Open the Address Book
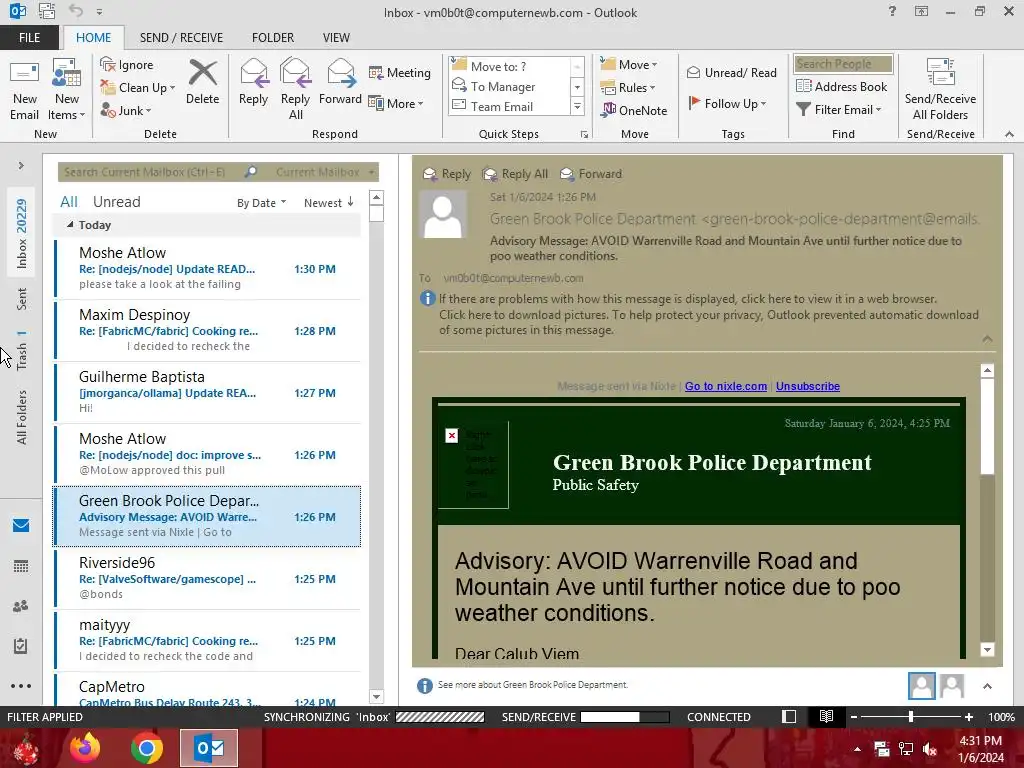 click(841, 86)
